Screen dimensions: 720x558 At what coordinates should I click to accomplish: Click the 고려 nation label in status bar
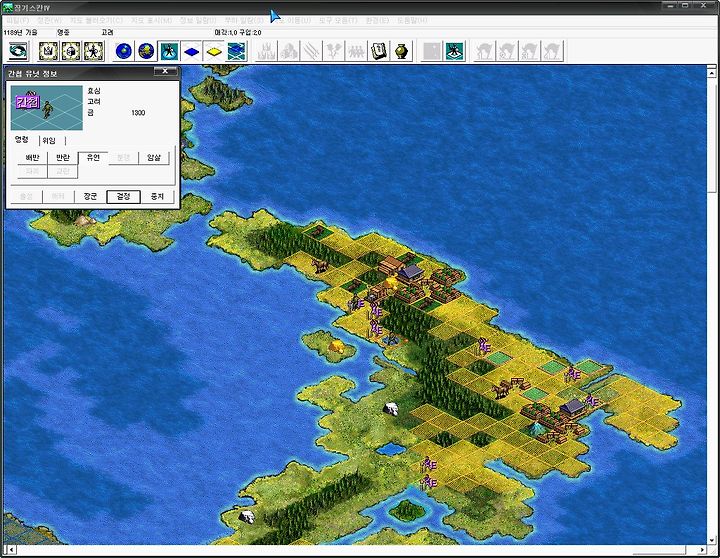107,33
